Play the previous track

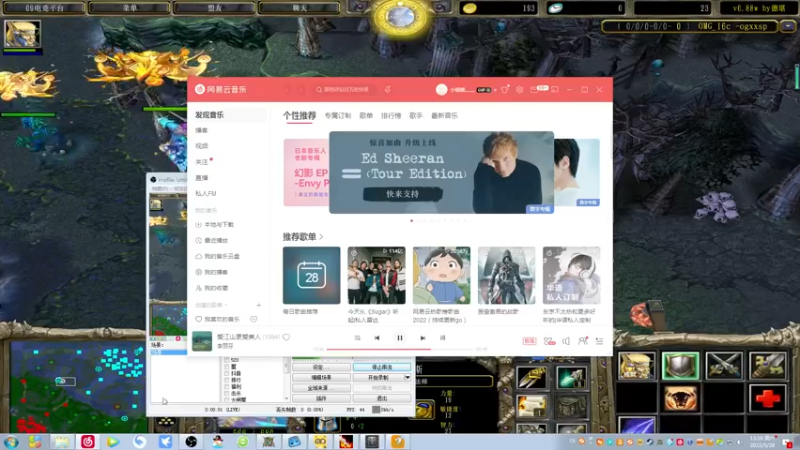[377, 338]
